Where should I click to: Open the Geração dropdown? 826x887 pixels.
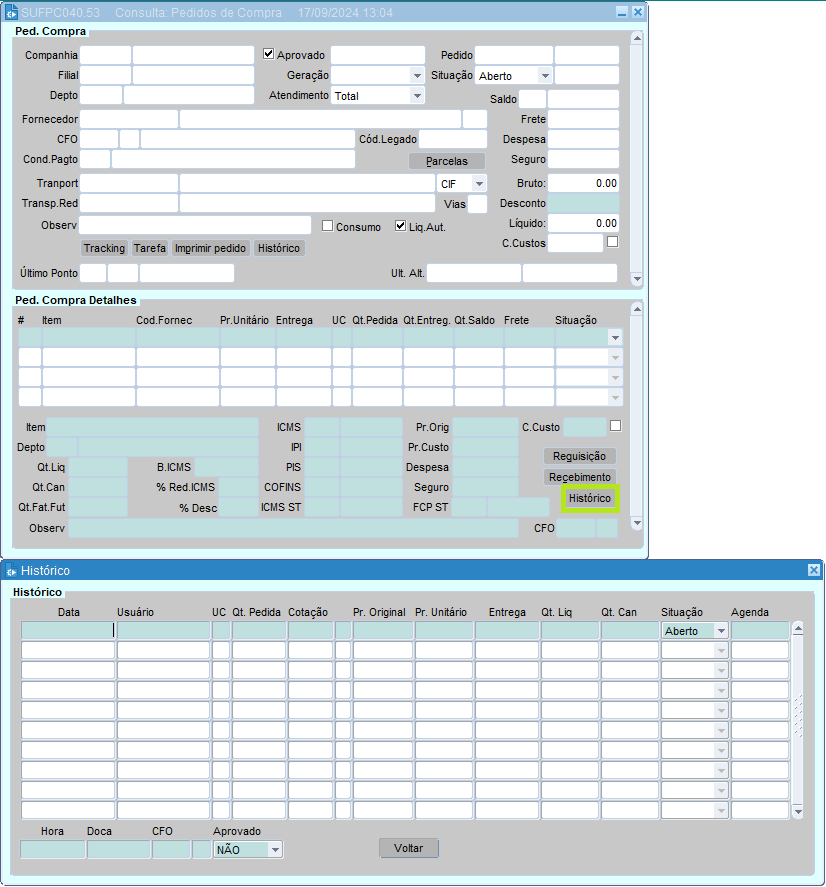[417, 75]
